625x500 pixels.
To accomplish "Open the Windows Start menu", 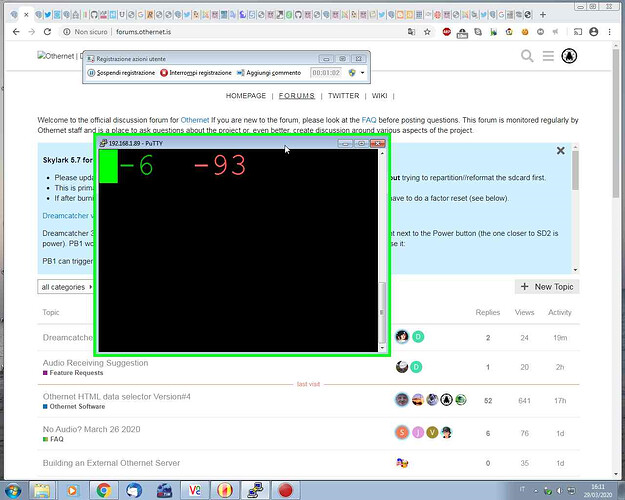I will (x=12, y=490).
